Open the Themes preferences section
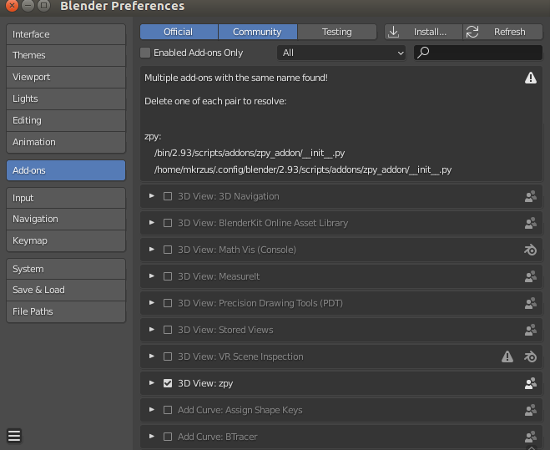 pyautogui.click(x=66, y=55)
